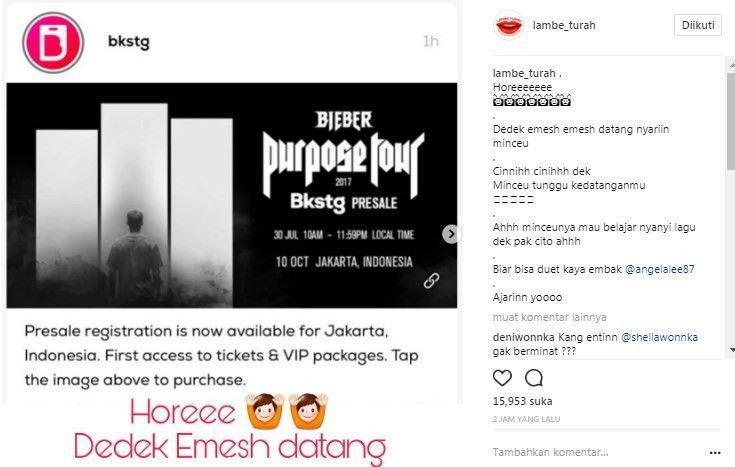Image resolution: width=735 pixels, height=467 pixels.
Task: Open the bkstg pink profile logo
Action: click(53, 42)
